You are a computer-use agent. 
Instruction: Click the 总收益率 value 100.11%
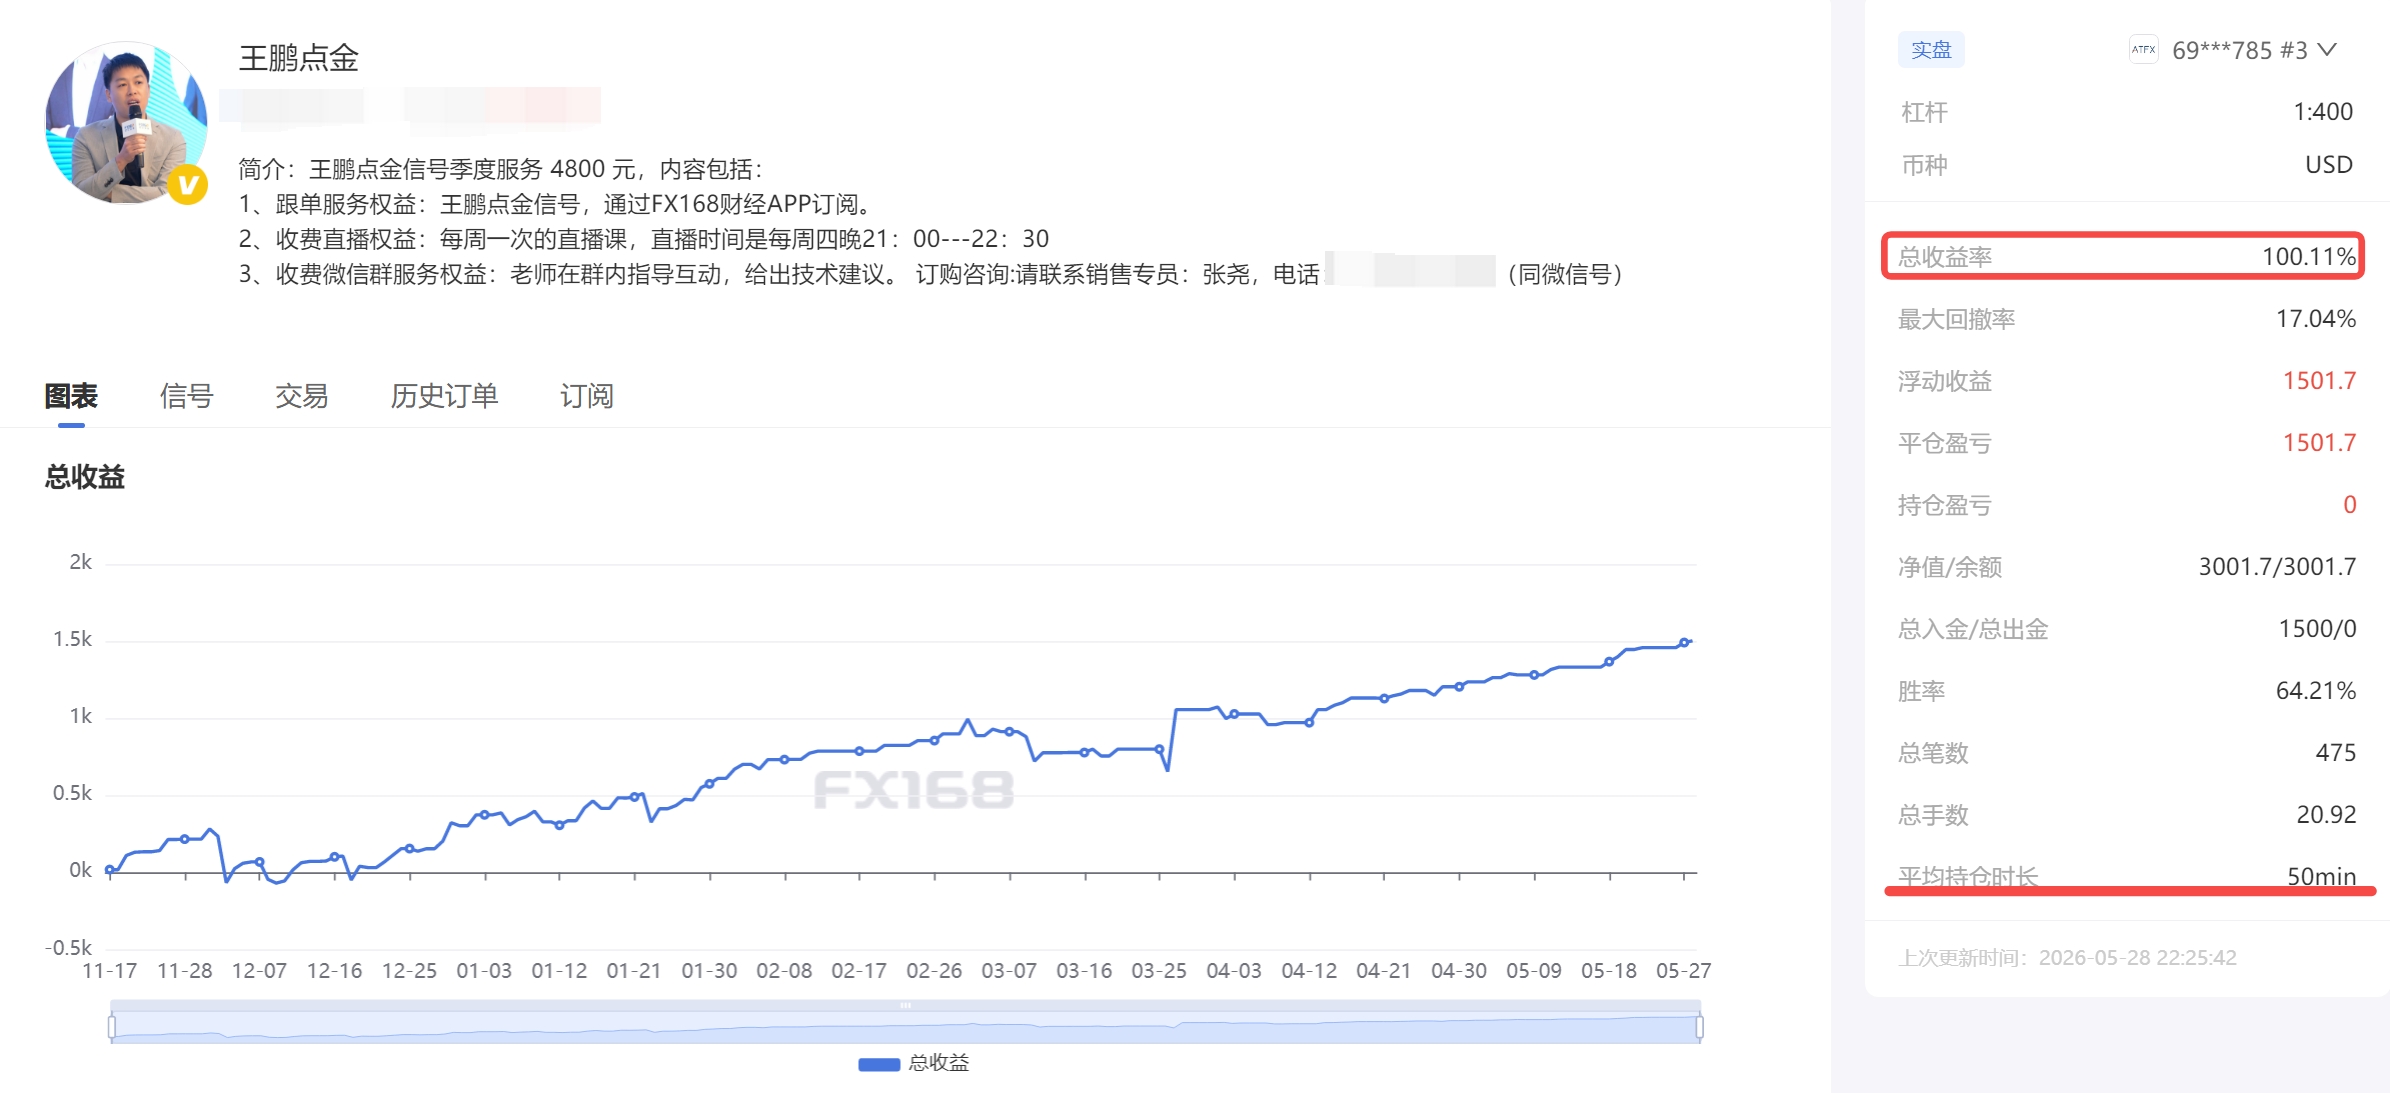tap(2309, 257)
